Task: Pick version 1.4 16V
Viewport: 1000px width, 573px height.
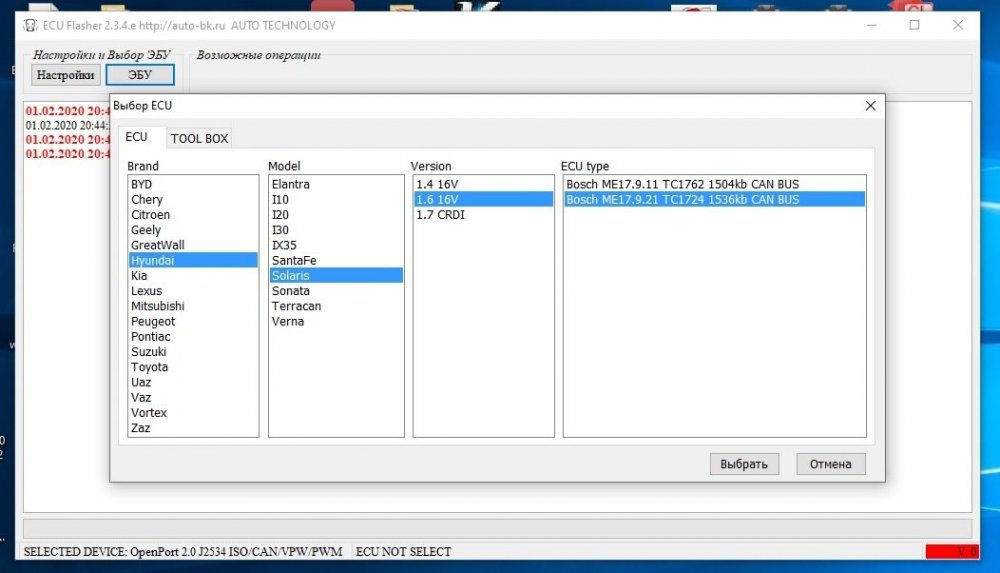Action: (483, 184)
